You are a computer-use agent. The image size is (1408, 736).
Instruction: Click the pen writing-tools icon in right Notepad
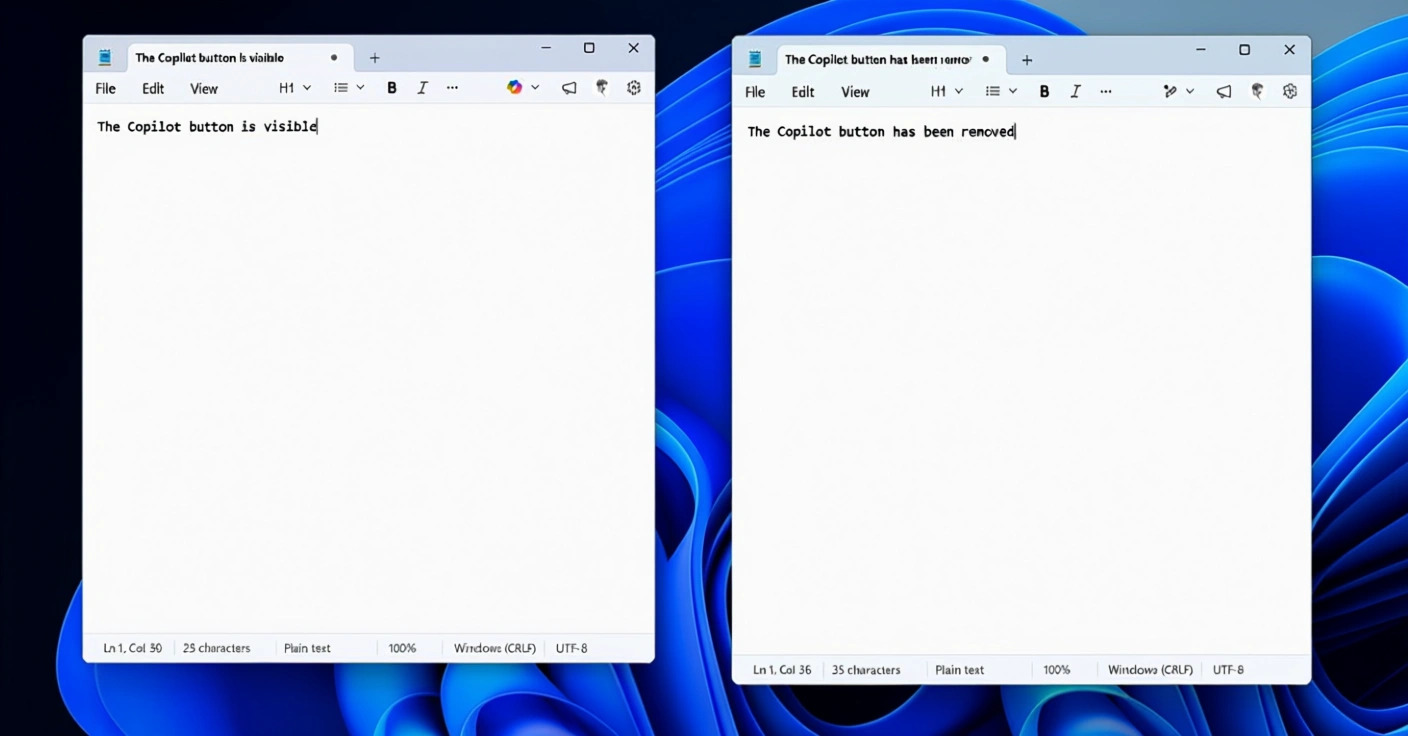1169,92
